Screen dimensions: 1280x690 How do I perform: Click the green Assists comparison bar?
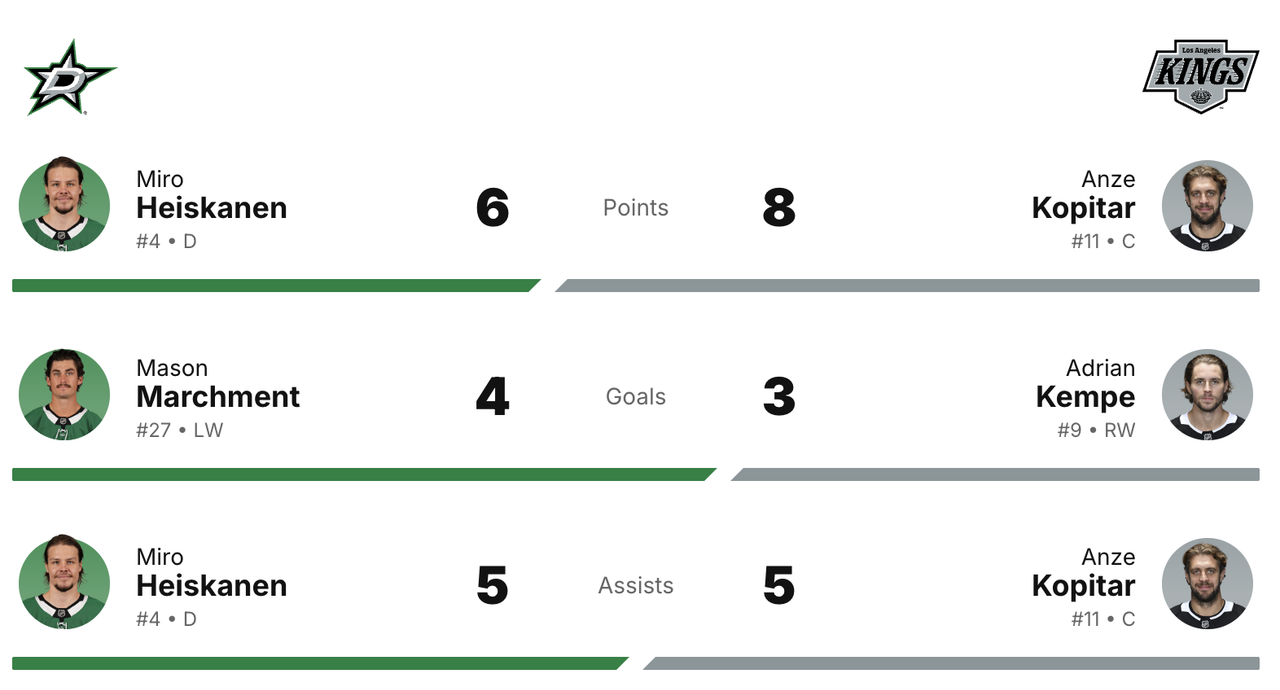tap(320, 664)
